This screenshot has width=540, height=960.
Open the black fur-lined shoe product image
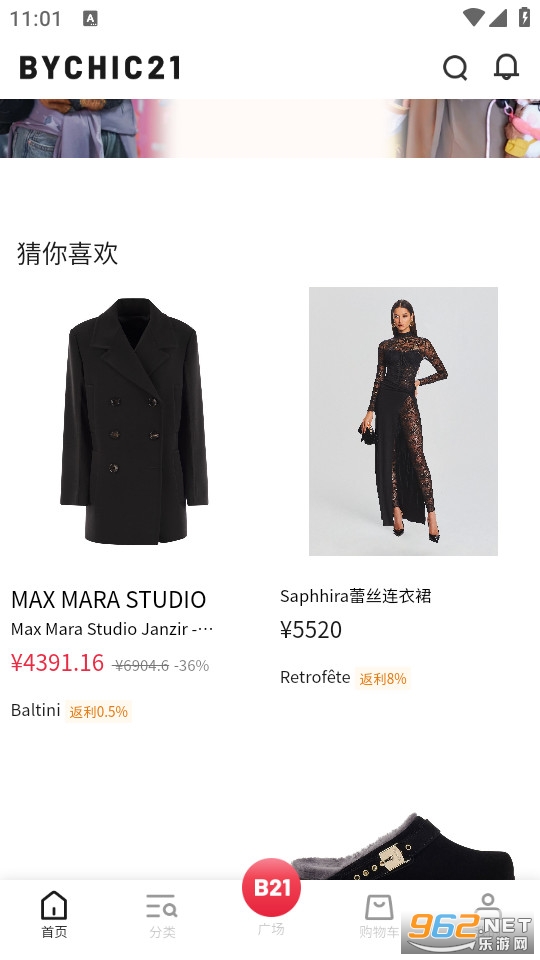(404, 846)
